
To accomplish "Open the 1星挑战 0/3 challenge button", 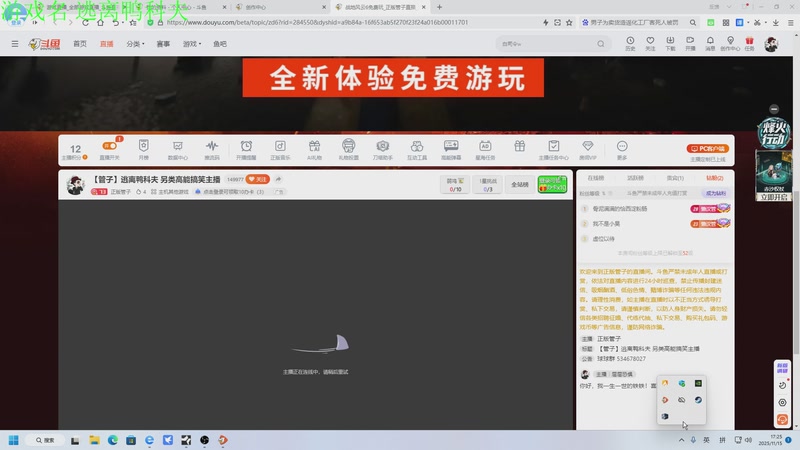I will click(488, 185).
